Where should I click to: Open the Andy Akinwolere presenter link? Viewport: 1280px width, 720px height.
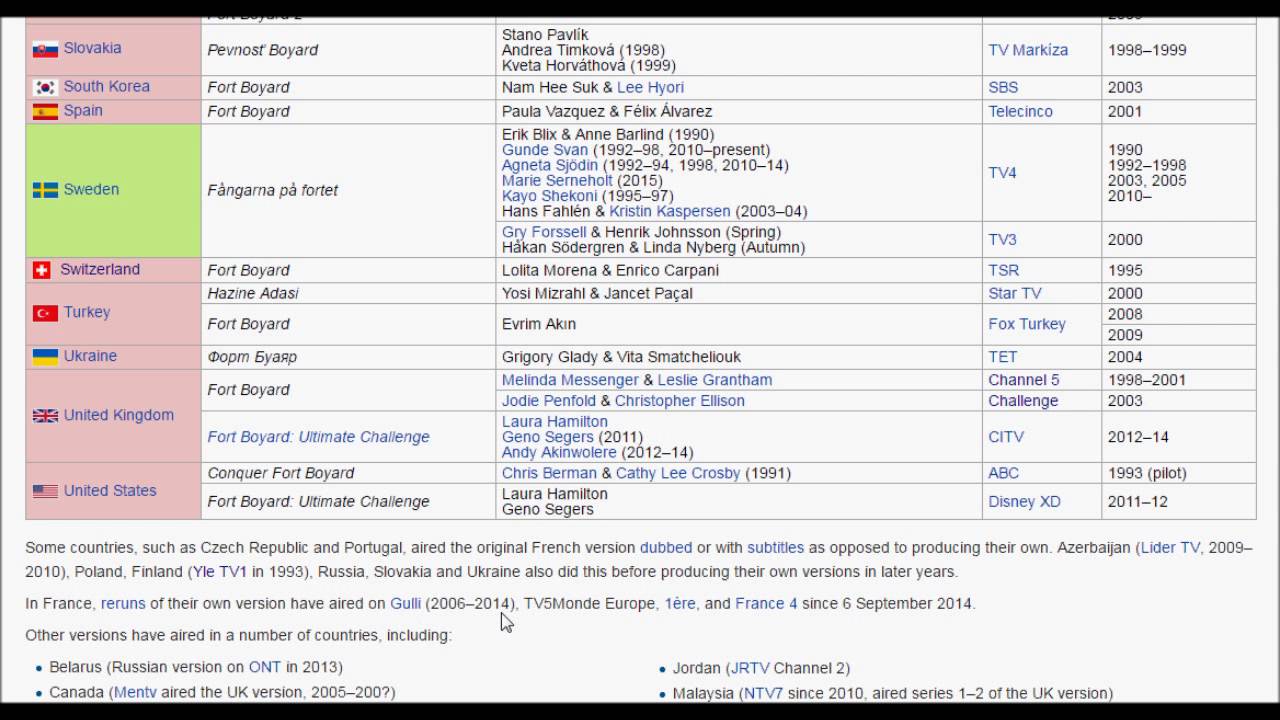(x=560, y=452)
